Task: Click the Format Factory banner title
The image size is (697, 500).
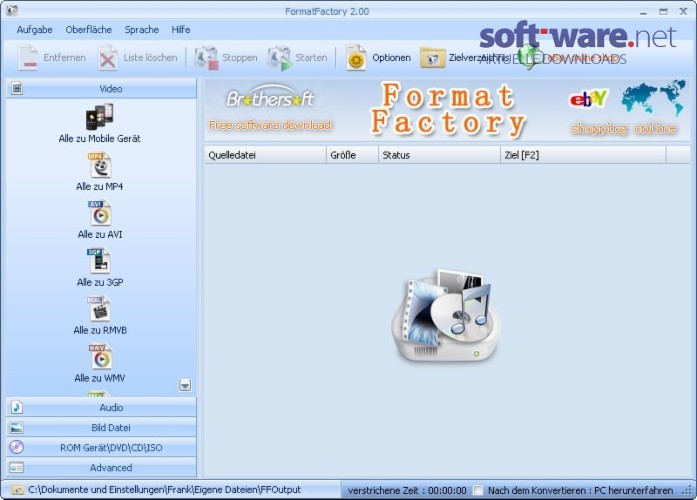Action: click(x=448, y=109)
